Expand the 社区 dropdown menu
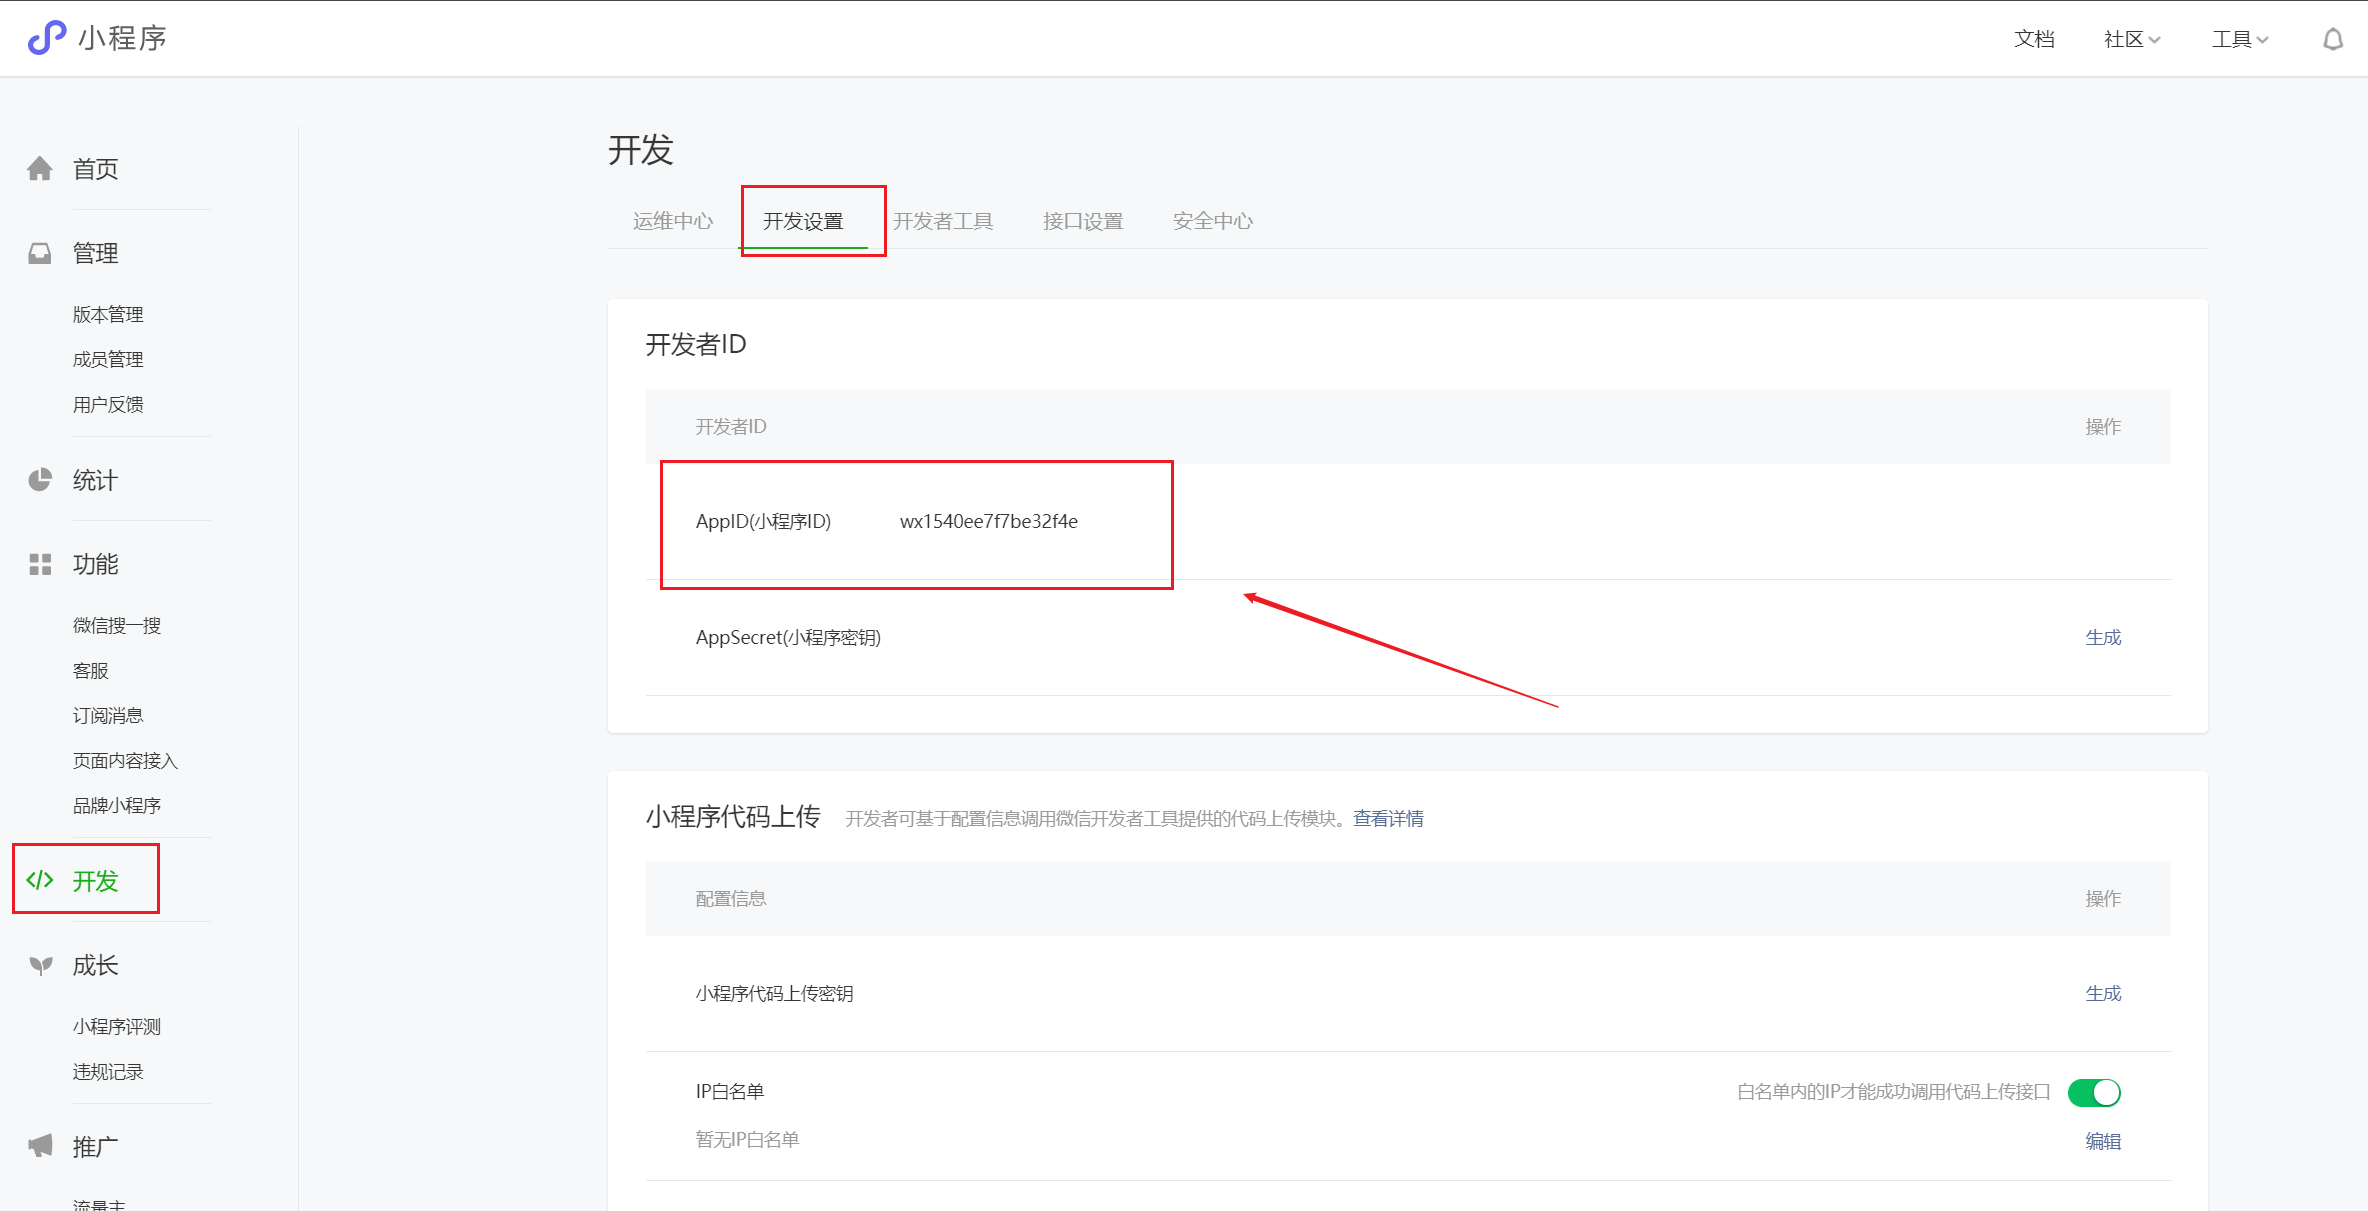 [x=2131, y=38]
